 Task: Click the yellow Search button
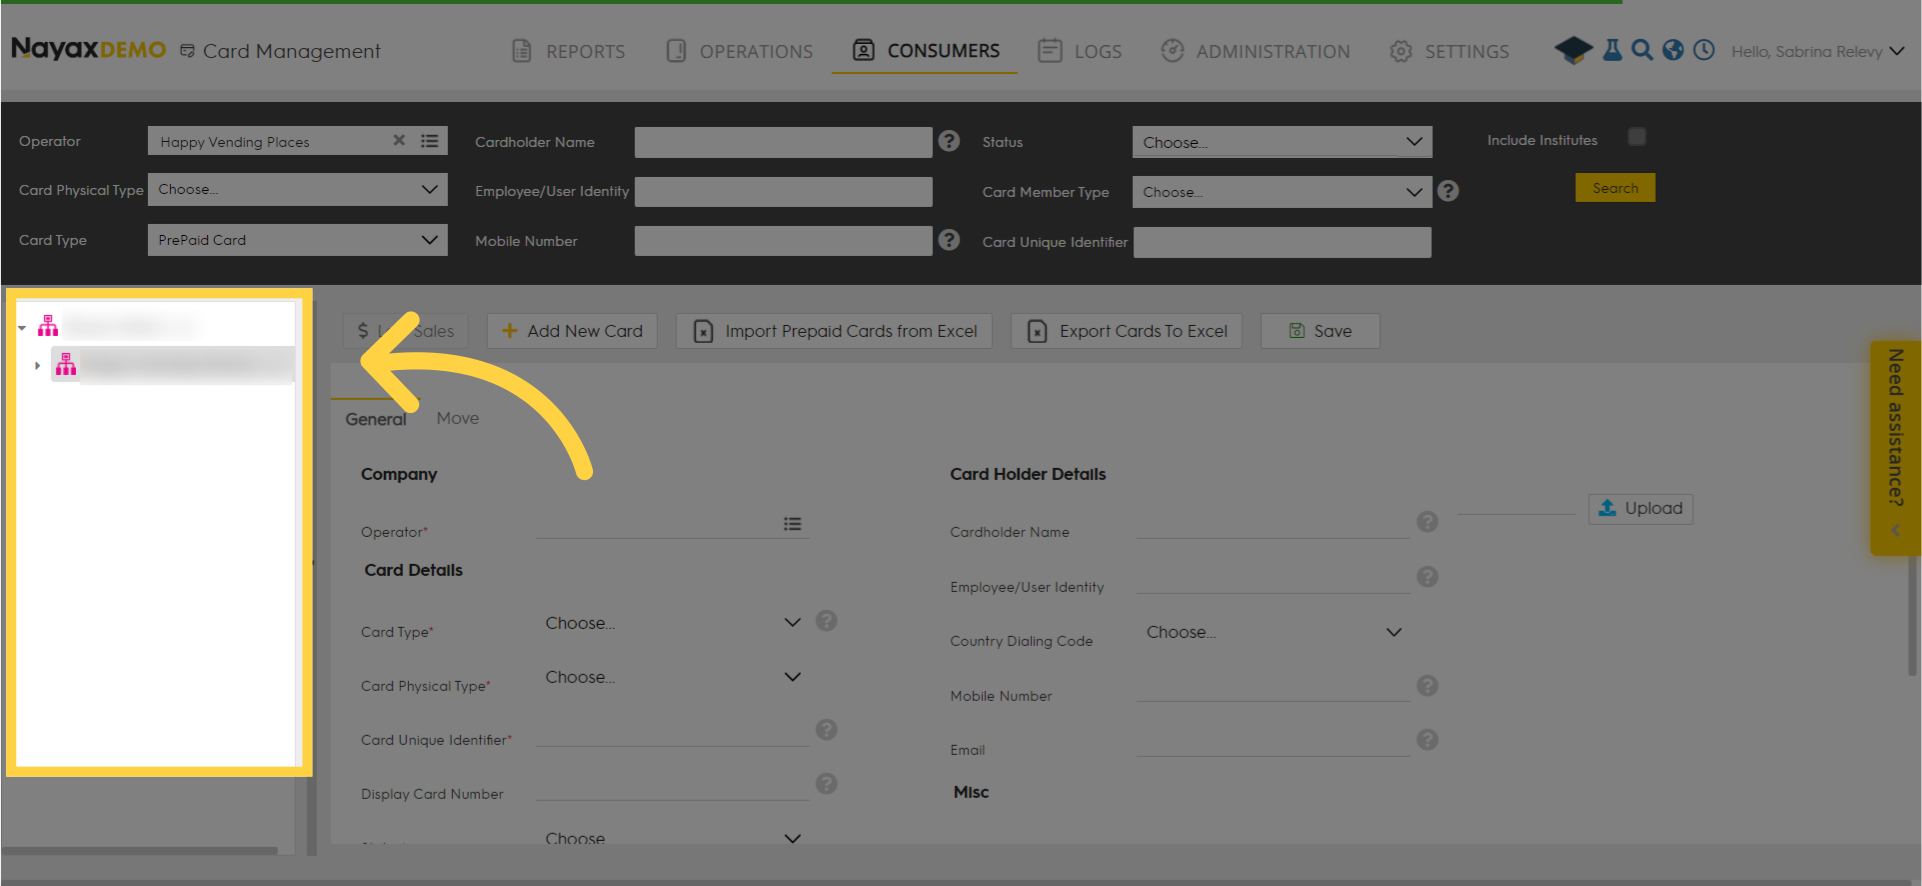point(1615,188)
